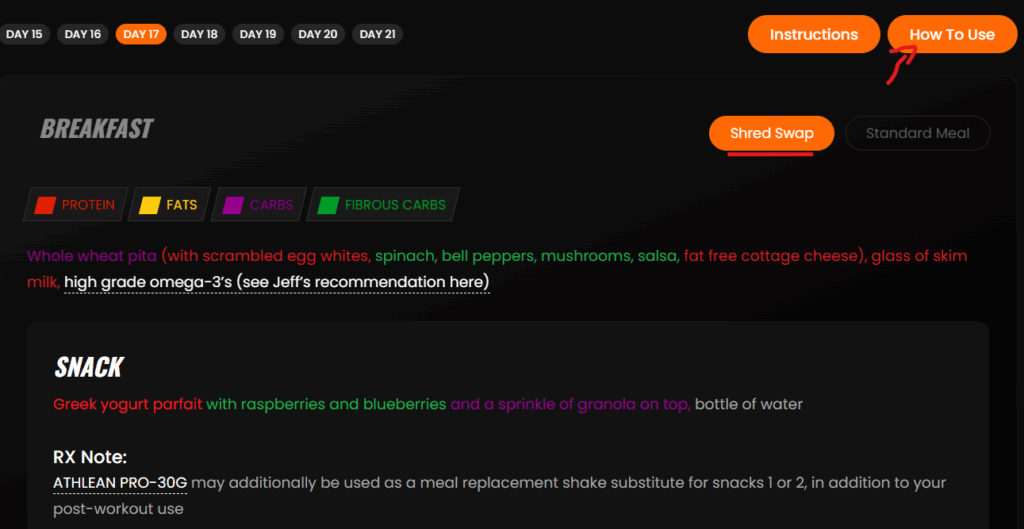
Task: Select the green Fibrous Carbs icon
Action: (328, 205)
